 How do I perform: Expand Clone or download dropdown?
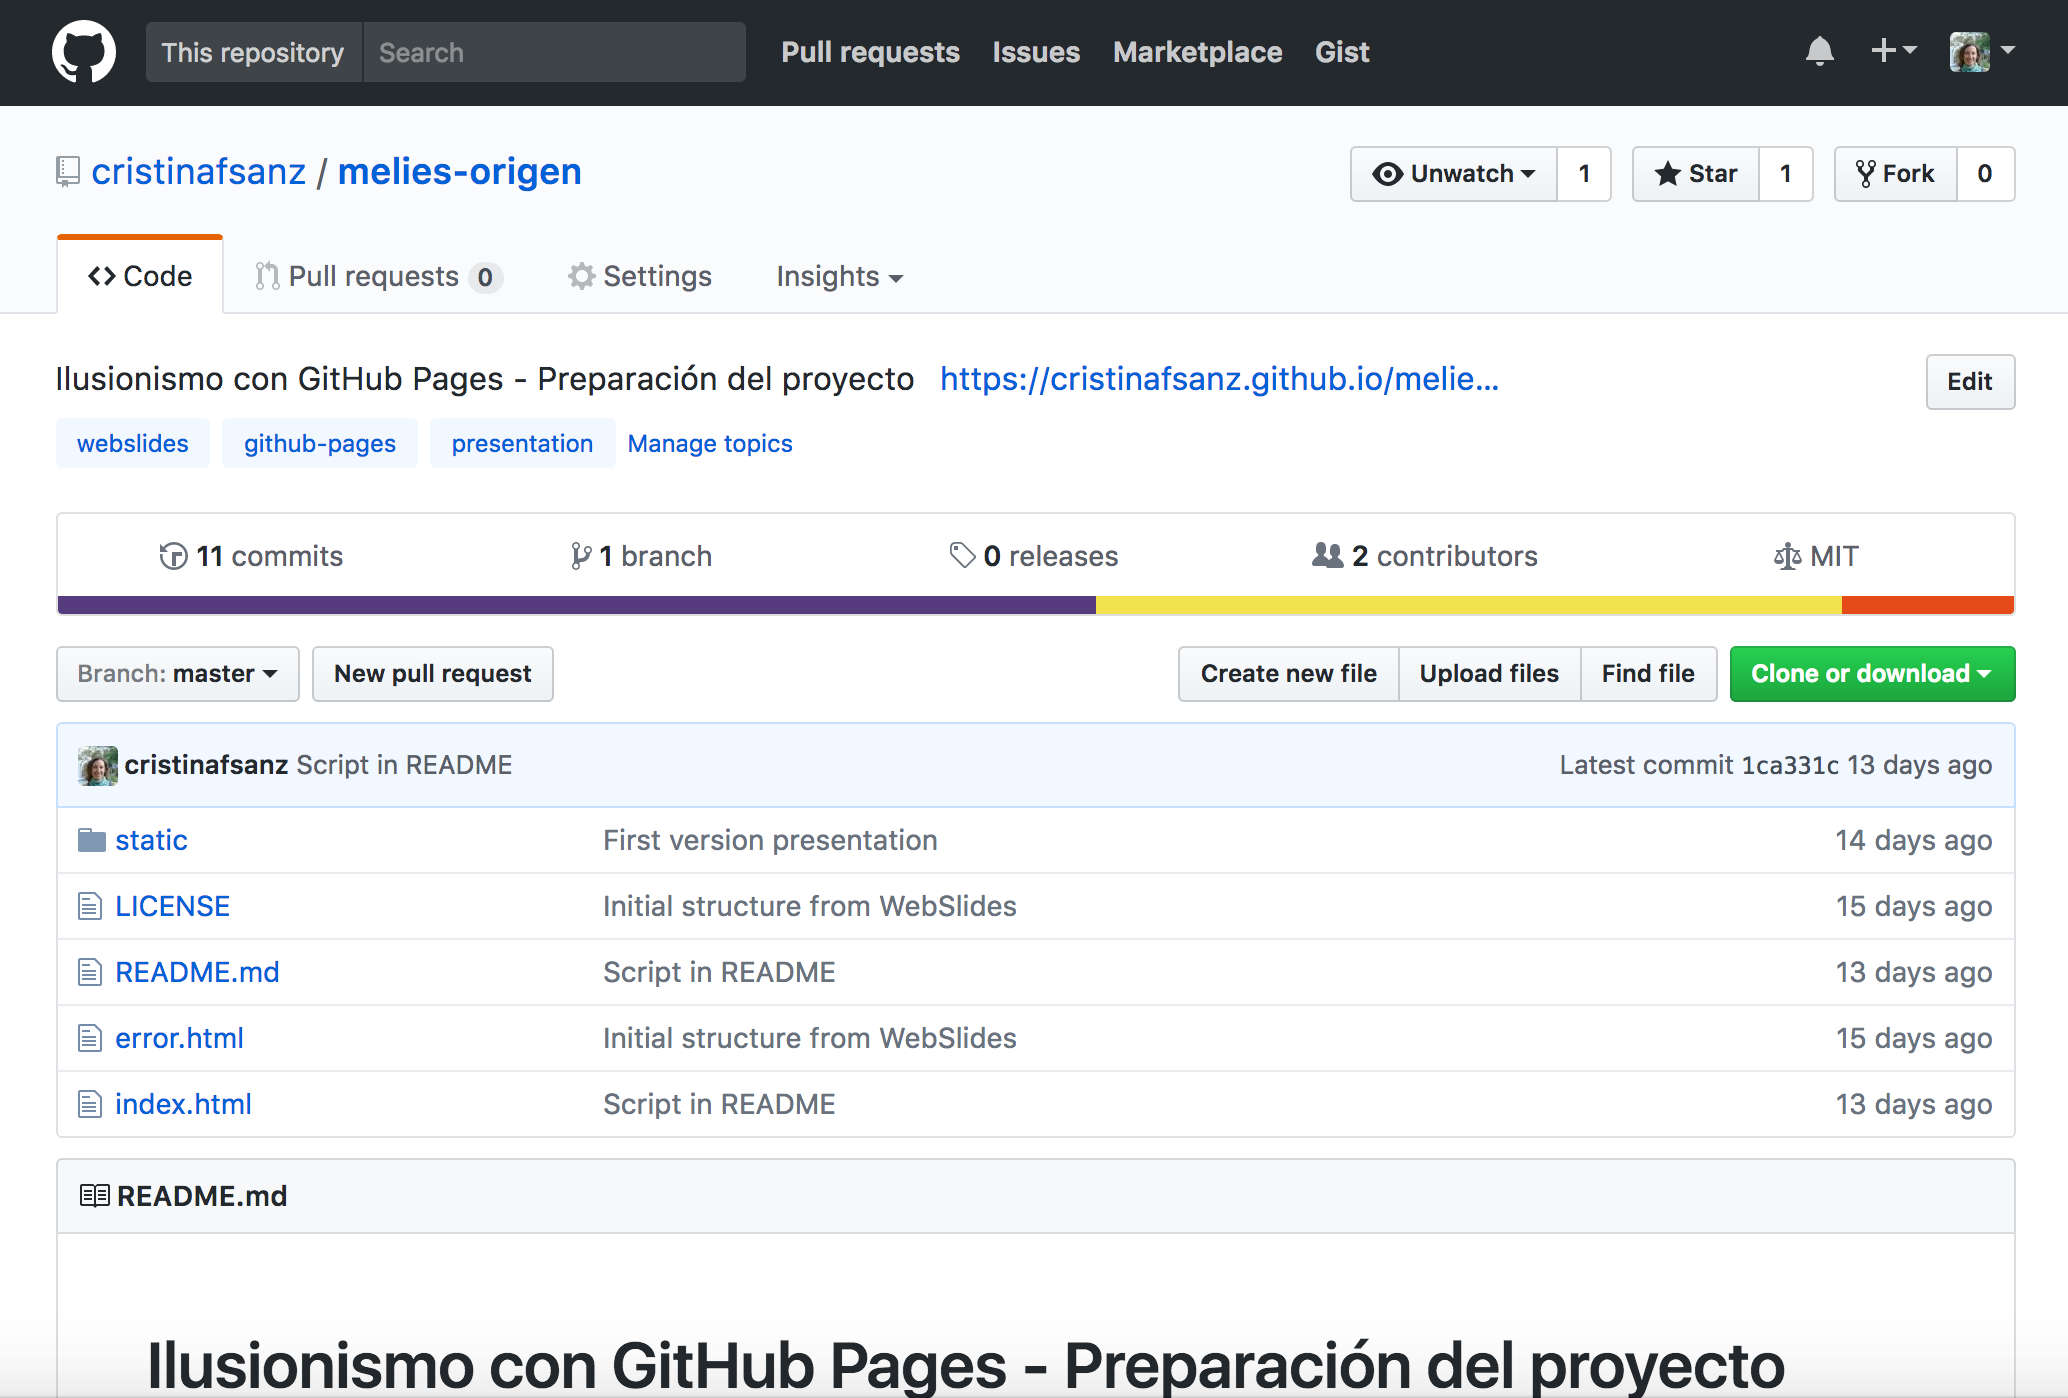(x=1872, y=674)
